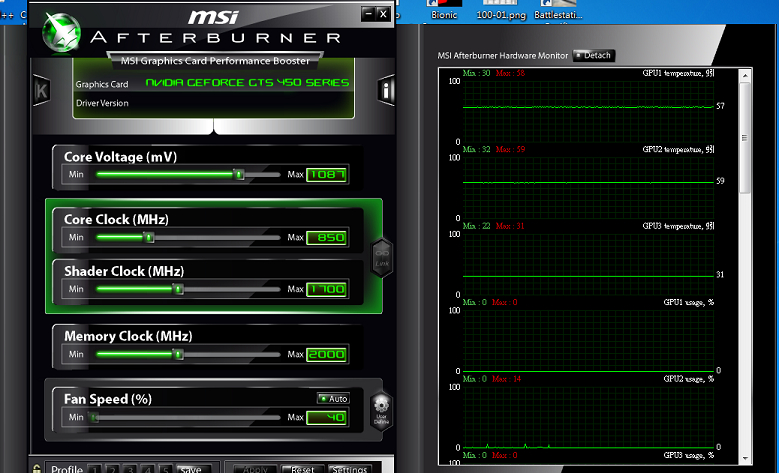779x473 pixels.
Task: Open Afterburner Settings
Action: pos(349,469)
